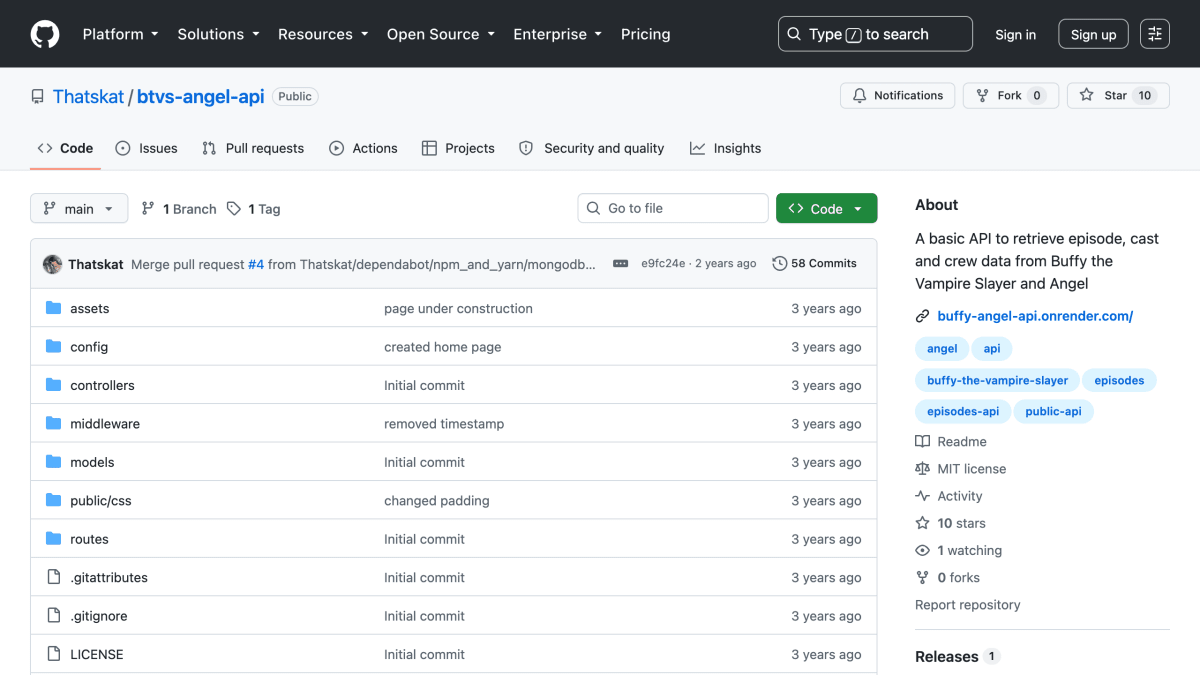Open the Readme link in About
The height and width of the screenshot is (675, 1200).
[x=951, y=442]
